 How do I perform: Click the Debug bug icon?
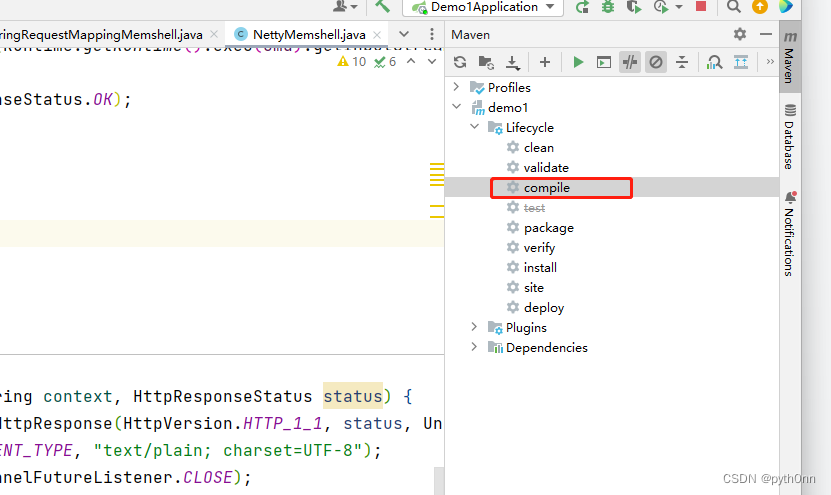[x=608, y=7]
